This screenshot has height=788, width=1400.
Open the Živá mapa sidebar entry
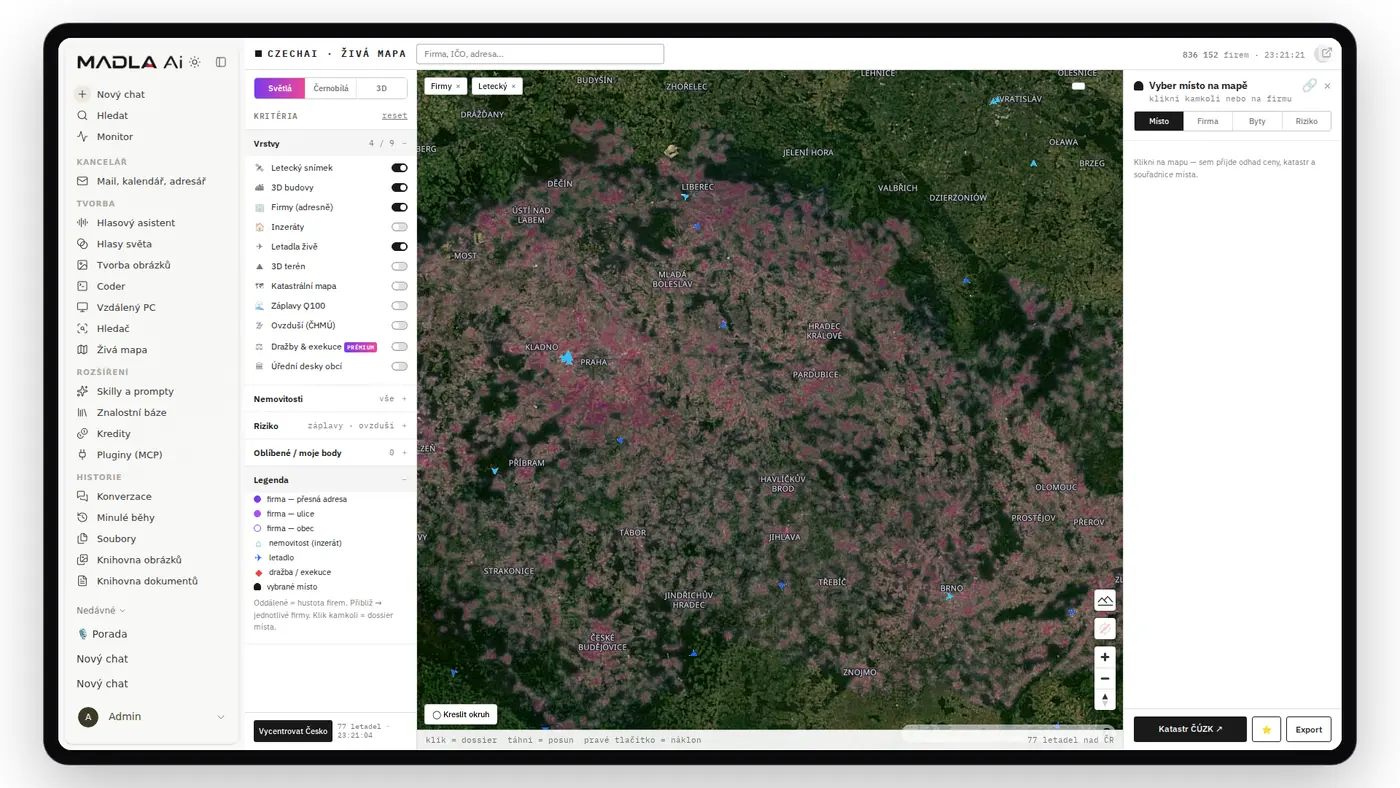(122, 350)
